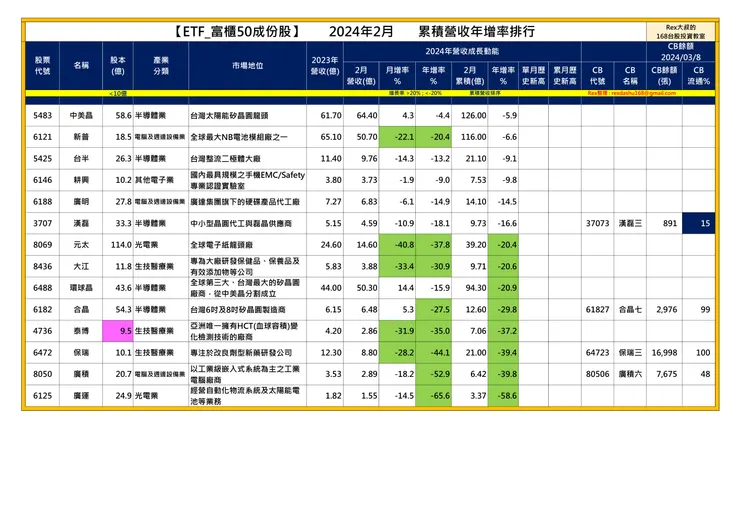This screenshot has height=523, width=740.
Task: Click the 116.00 cumulative revenue cell
Action: pos(470,137)
